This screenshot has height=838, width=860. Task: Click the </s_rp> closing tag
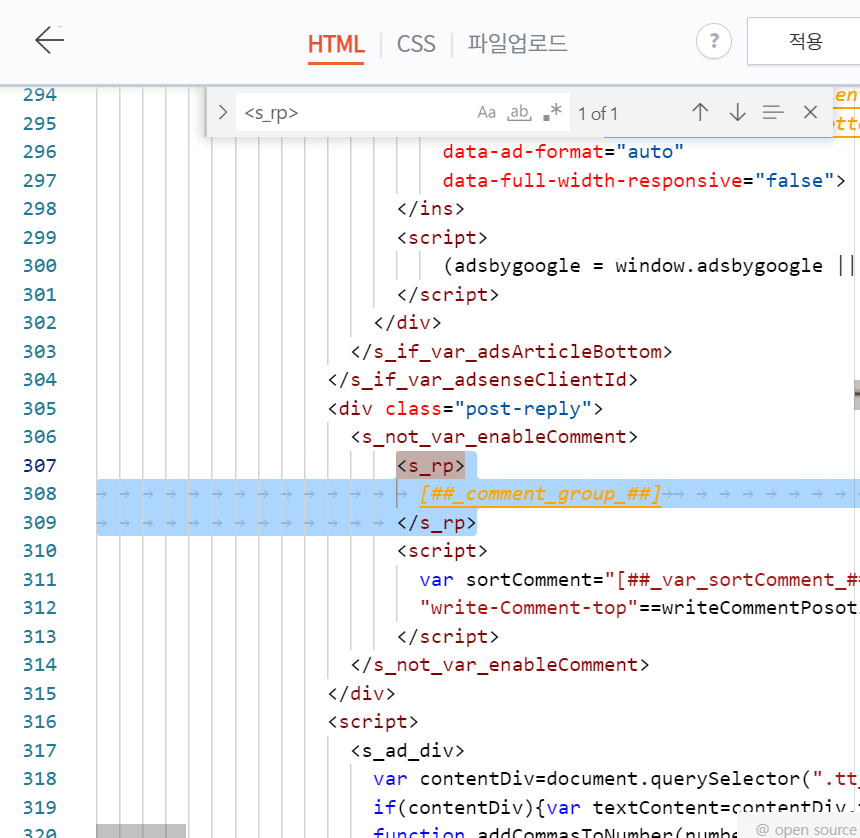[x=437, y=523]
